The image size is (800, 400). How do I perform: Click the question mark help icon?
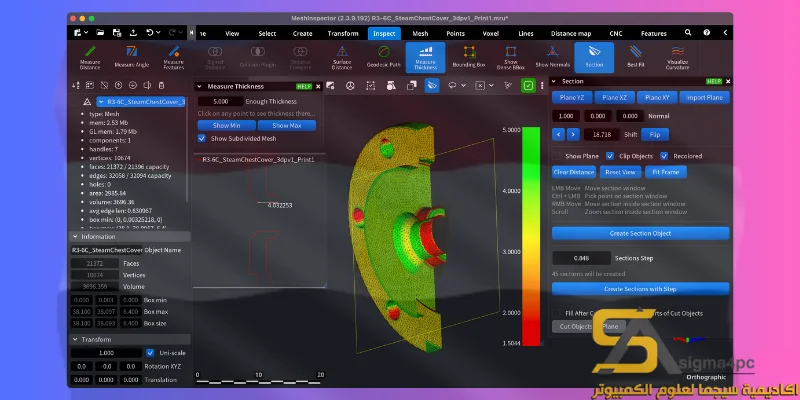pos(707,33)
